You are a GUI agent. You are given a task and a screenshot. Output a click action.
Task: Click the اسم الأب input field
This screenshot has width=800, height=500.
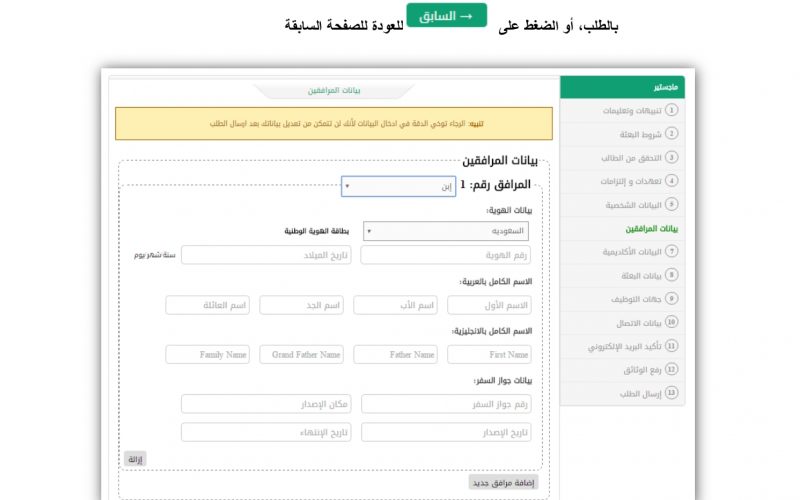point(395,305)
